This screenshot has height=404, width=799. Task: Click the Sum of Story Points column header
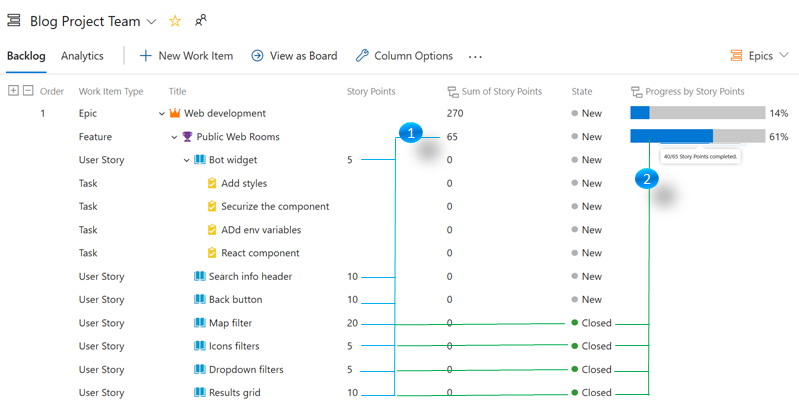[x=501, y=92]
